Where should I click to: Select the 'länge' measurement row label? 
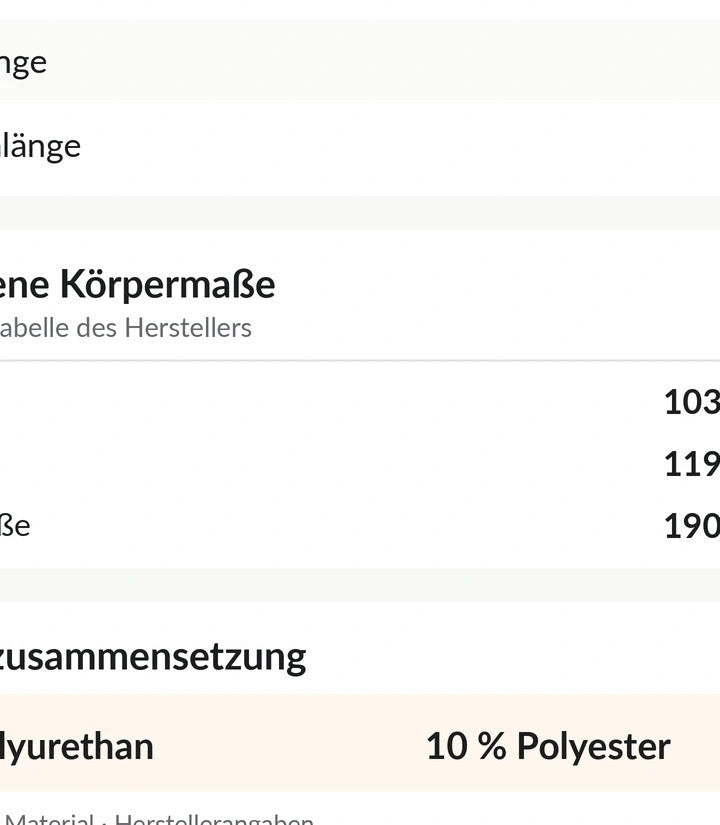(40, 146)
